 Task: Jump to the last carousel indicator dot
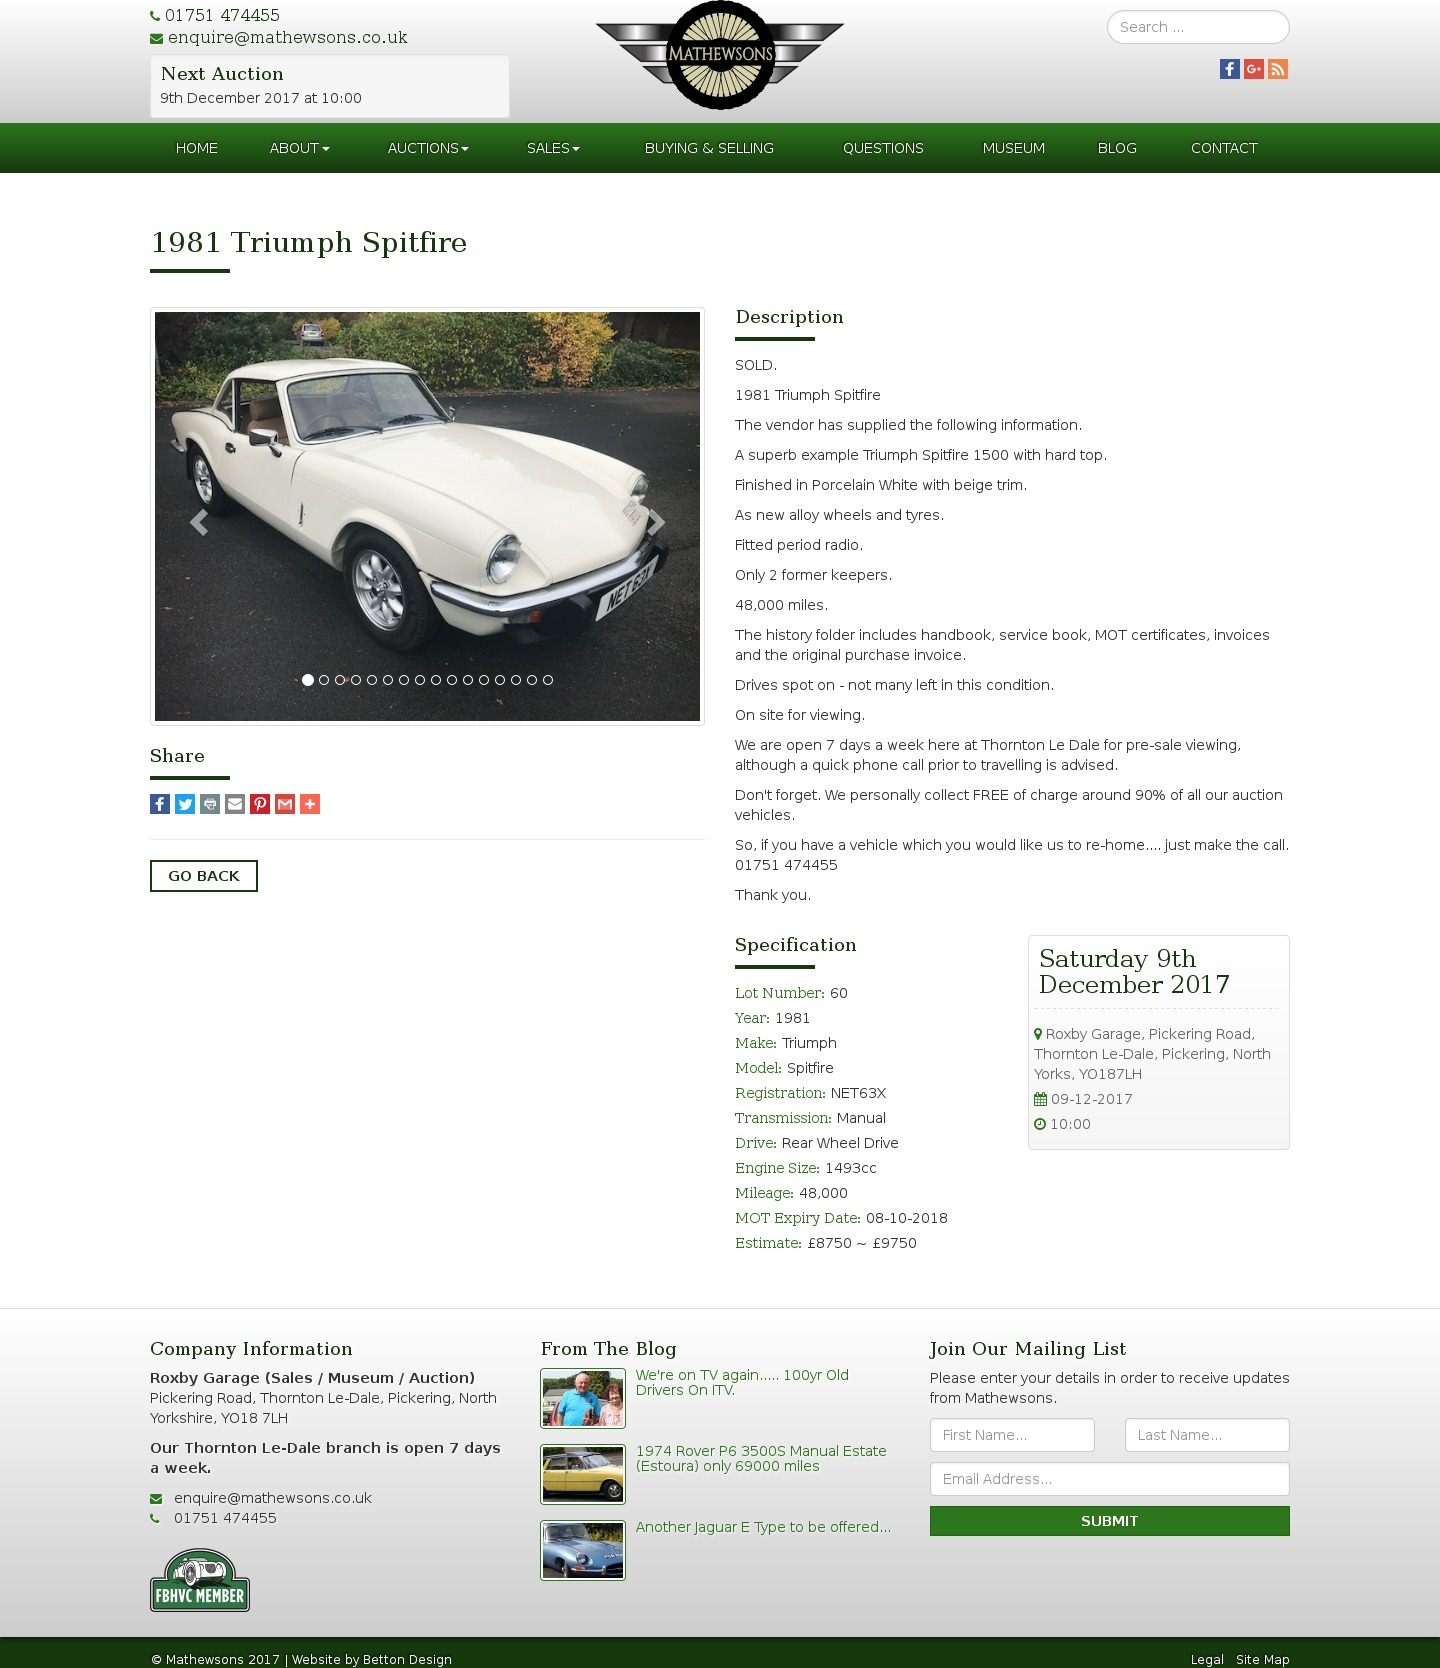(x=548, y=680)
